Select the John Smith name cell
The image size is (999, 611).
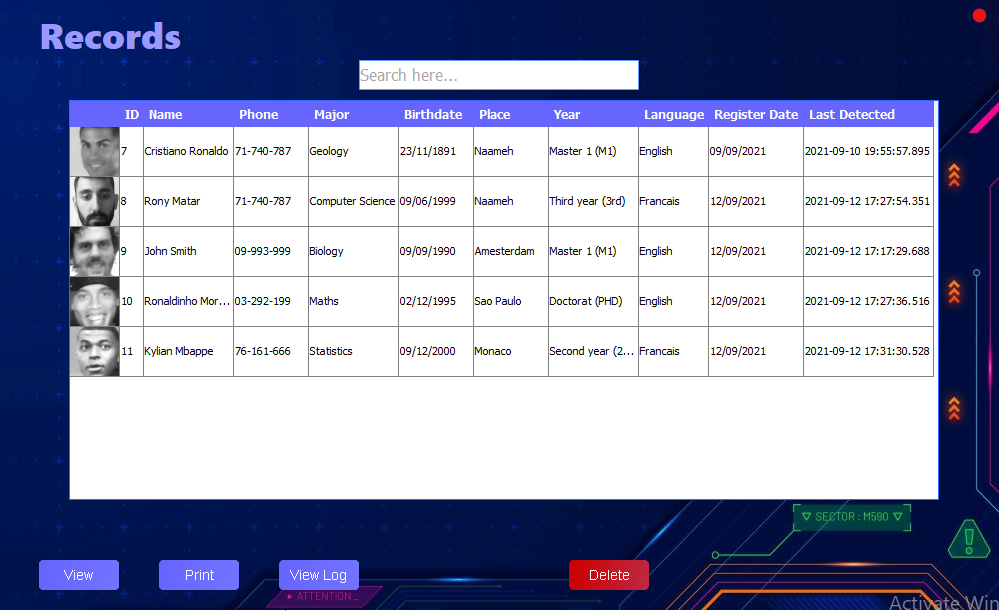coord(188,252)
